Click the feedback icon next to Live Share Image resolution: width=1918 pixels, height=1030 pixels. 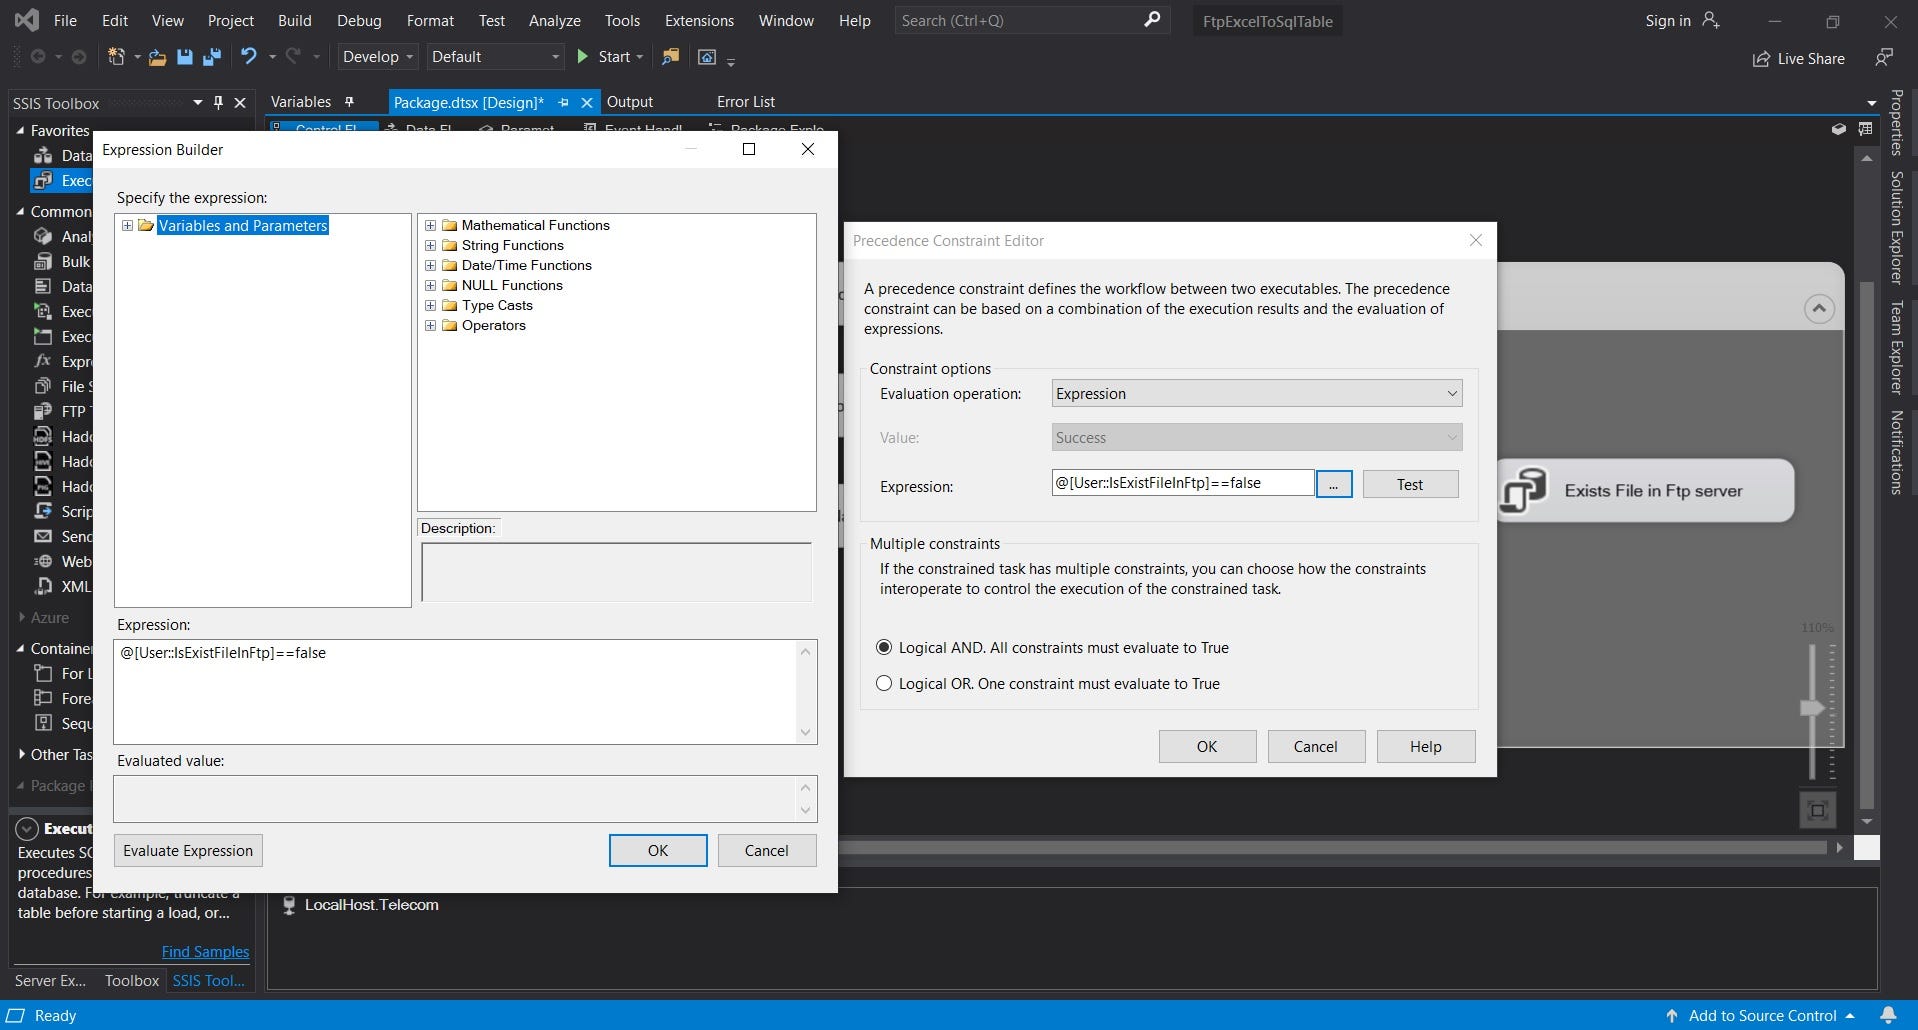[x=1883, y=58]
